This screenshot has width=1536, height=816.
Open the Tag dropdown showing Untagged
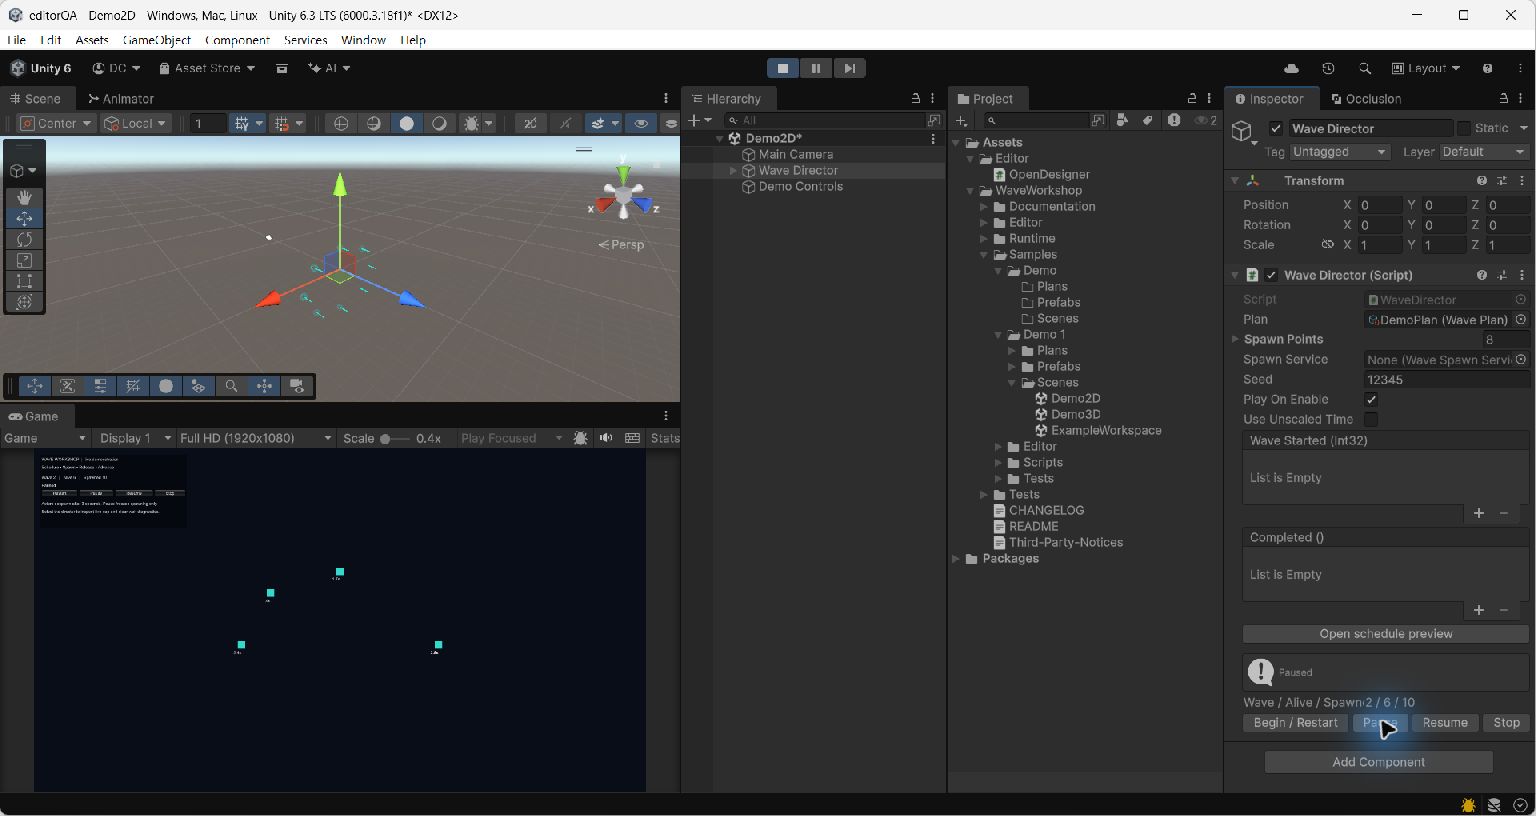click(x=1339, y=152)
